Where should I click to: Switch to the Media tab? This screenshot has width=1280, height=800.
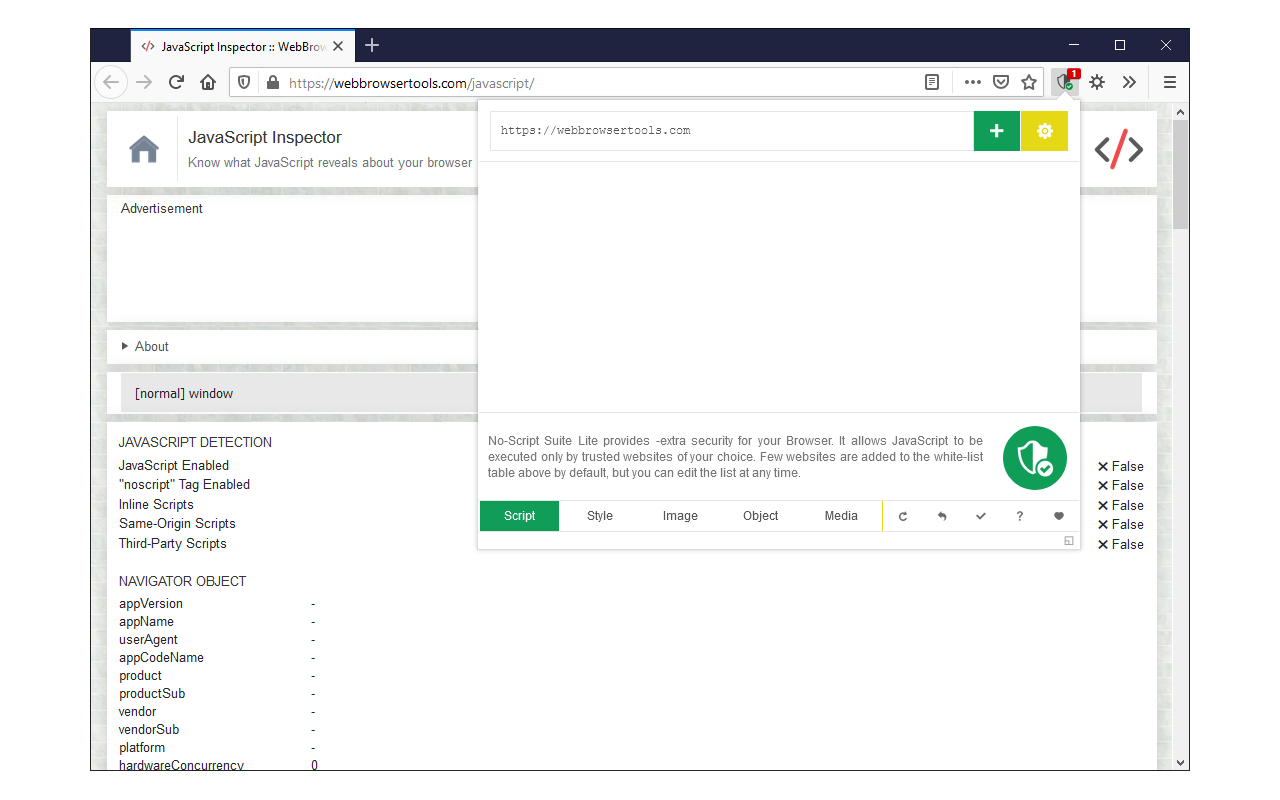coord(841,516)
